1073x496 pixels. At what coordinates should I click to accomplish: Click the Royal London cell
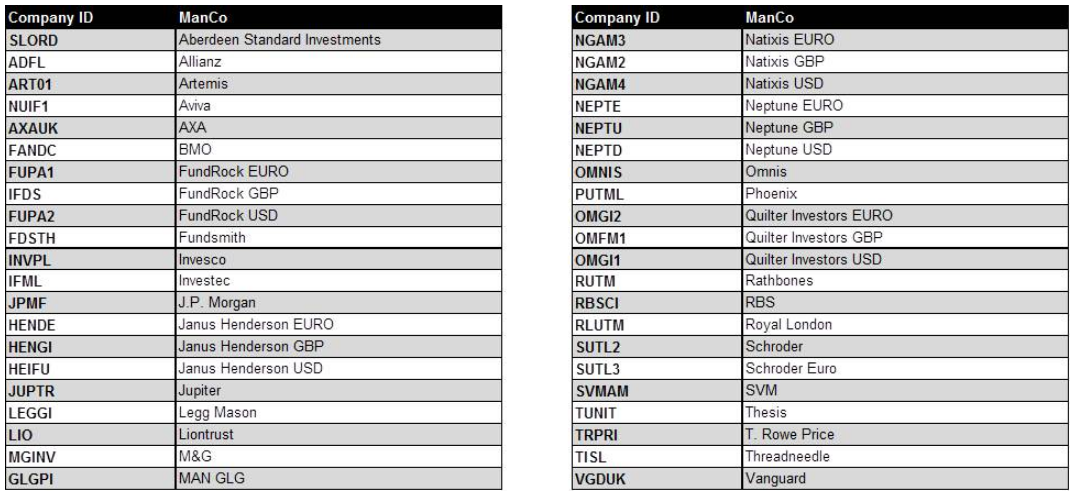(x=905, y=325)
